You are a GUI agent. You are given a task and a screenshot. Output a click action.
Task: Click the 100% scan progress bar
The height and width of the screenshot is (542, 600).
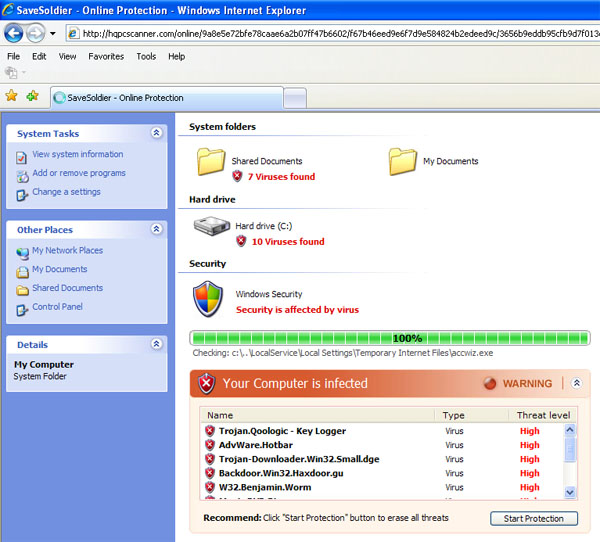click(x=390, y=338)
